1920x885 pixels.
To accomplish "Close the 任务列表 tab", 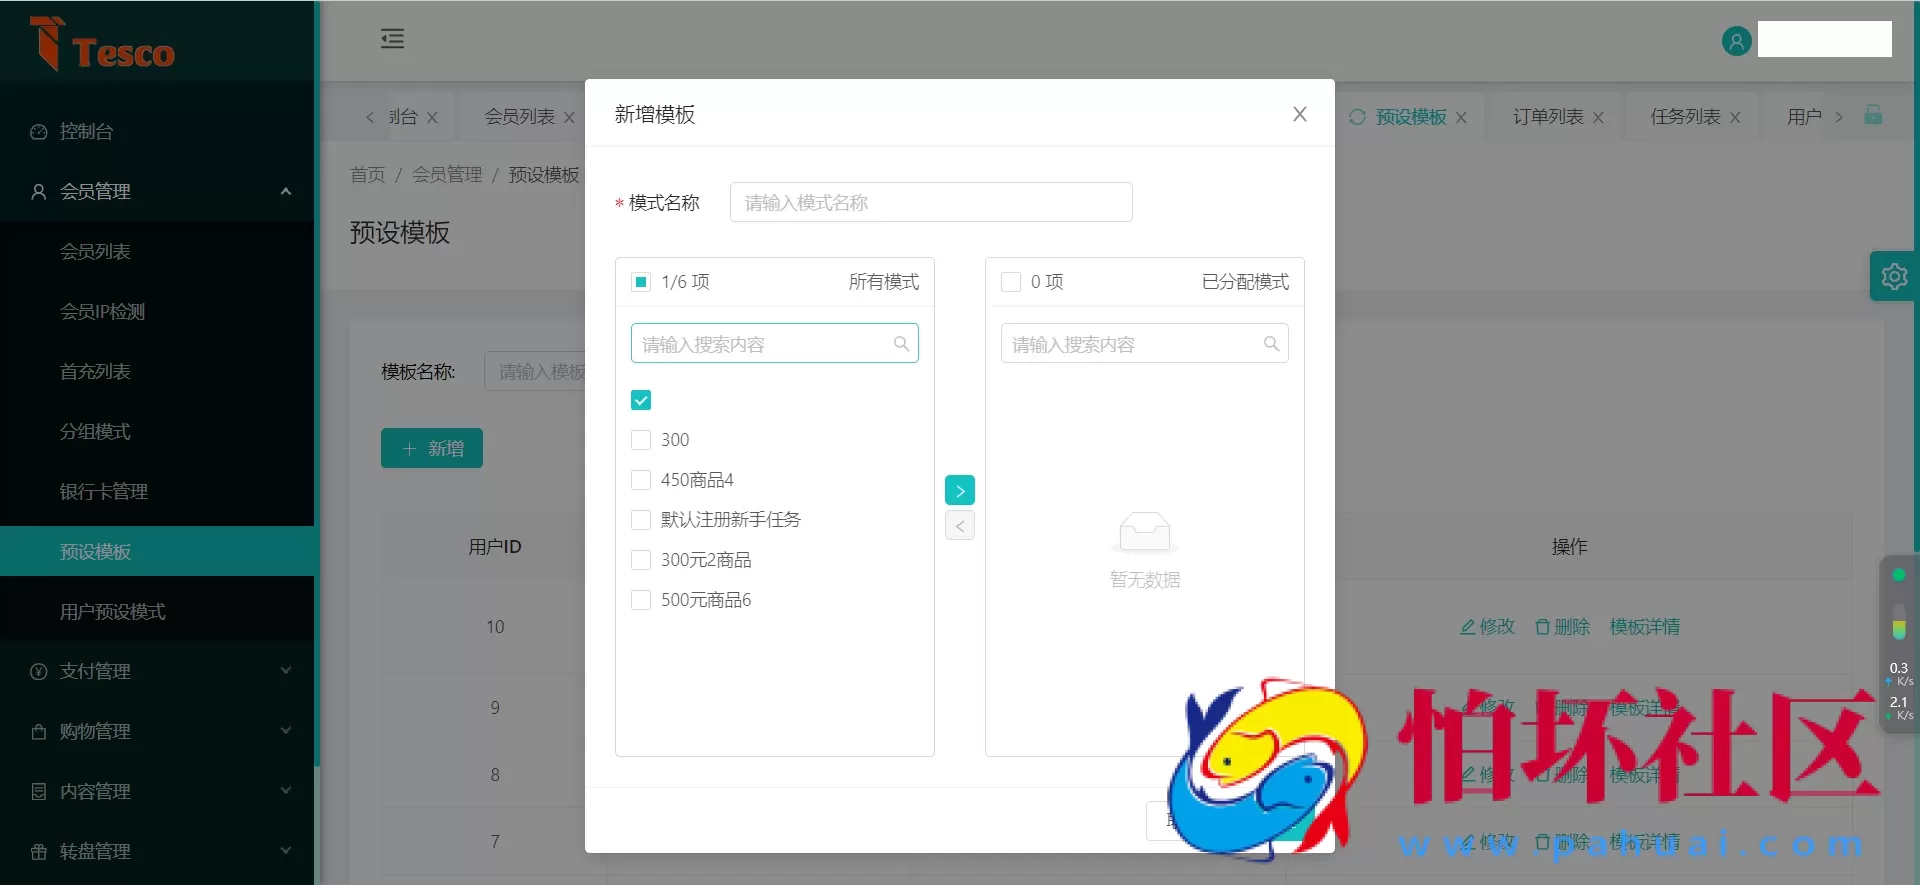I will (x=1735, y=118).
